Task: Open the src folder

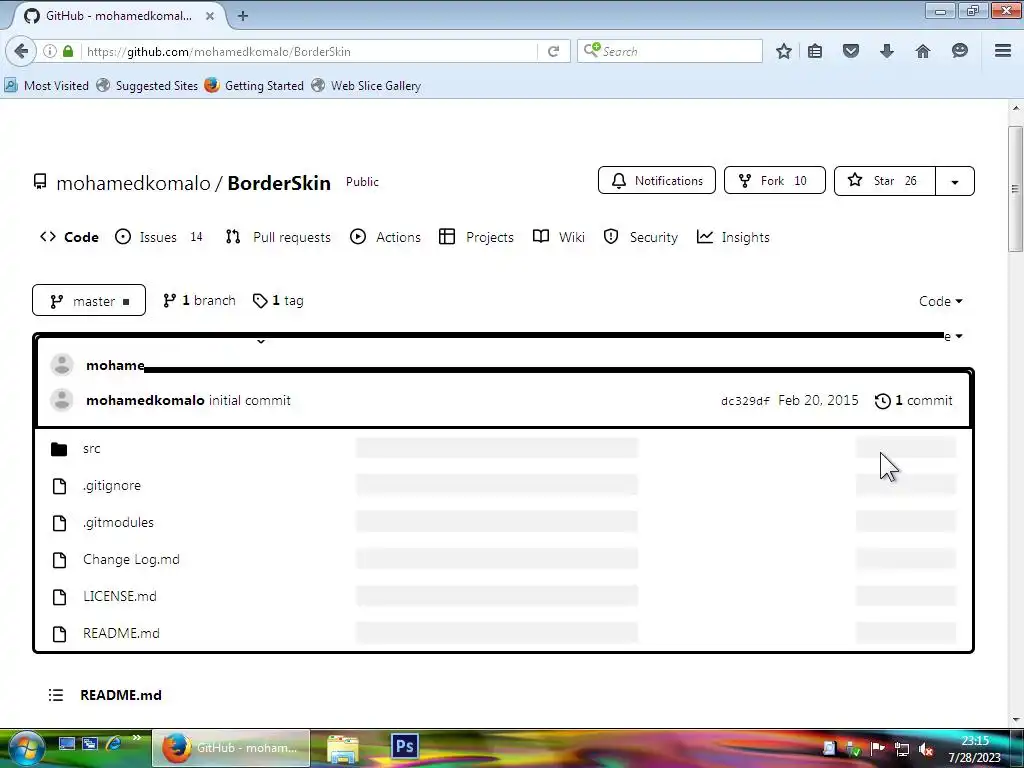Action: pos(91,449)
